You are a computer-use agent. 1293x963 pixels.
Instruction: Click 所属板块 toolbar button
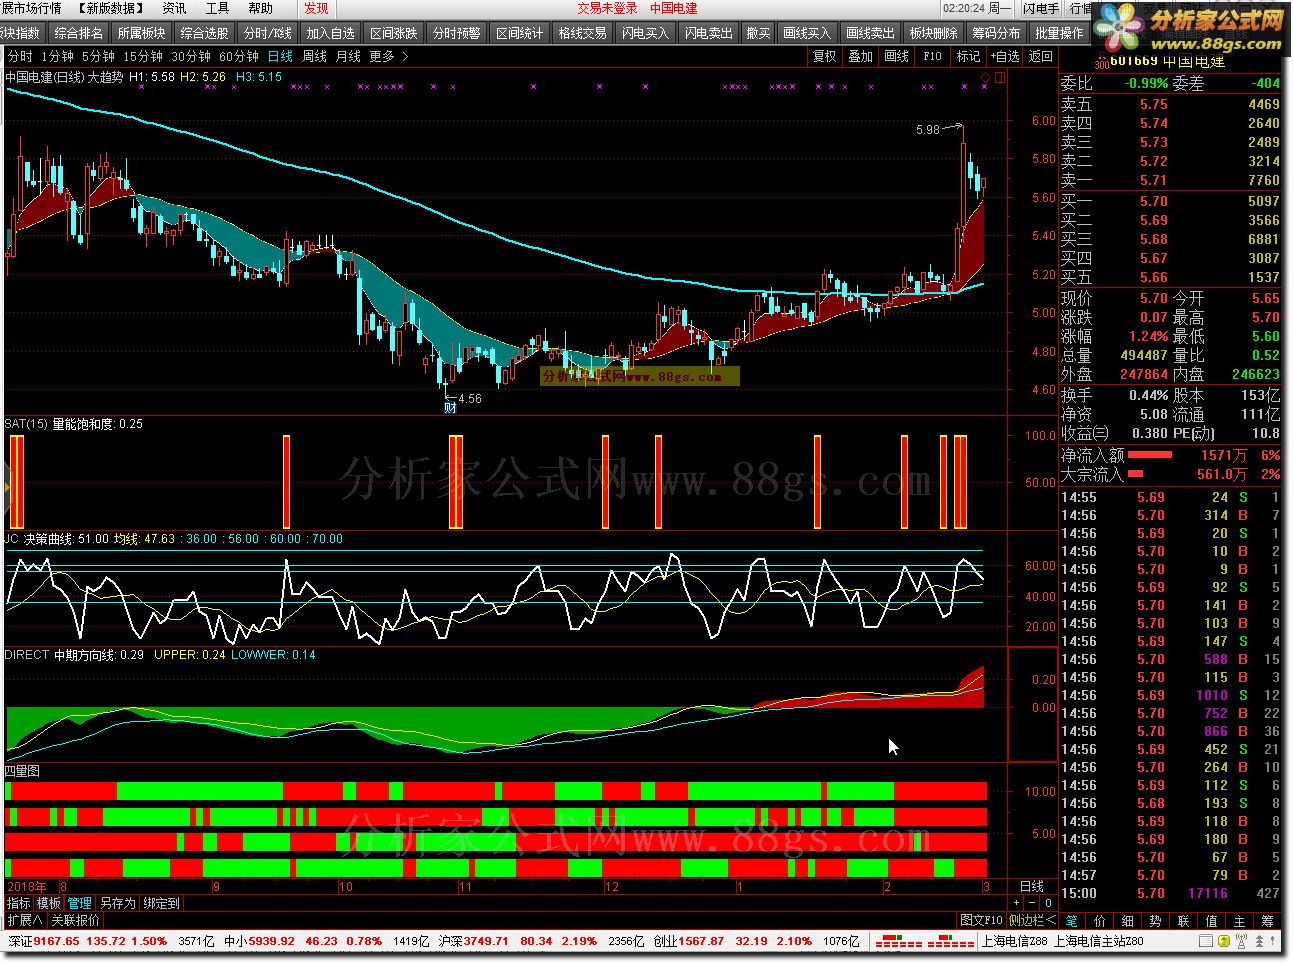point(142,33)
